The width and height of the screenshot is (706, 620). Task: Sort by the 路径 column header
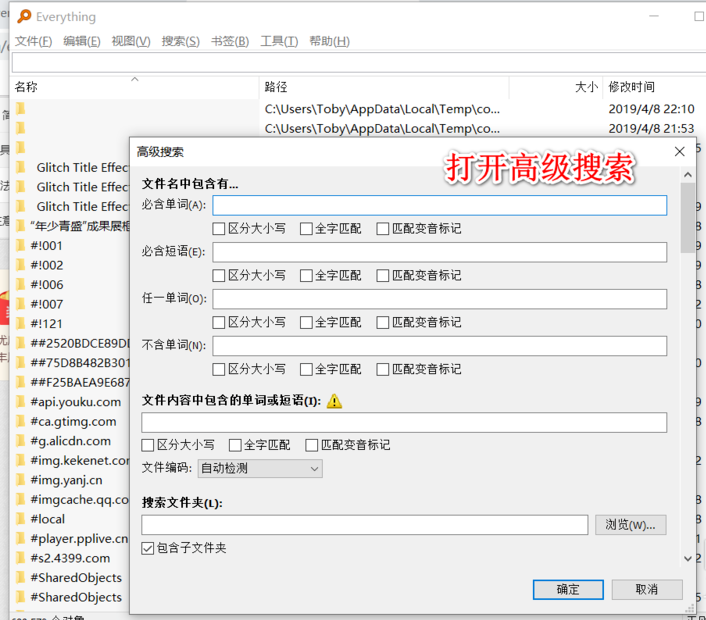point(385,87)
